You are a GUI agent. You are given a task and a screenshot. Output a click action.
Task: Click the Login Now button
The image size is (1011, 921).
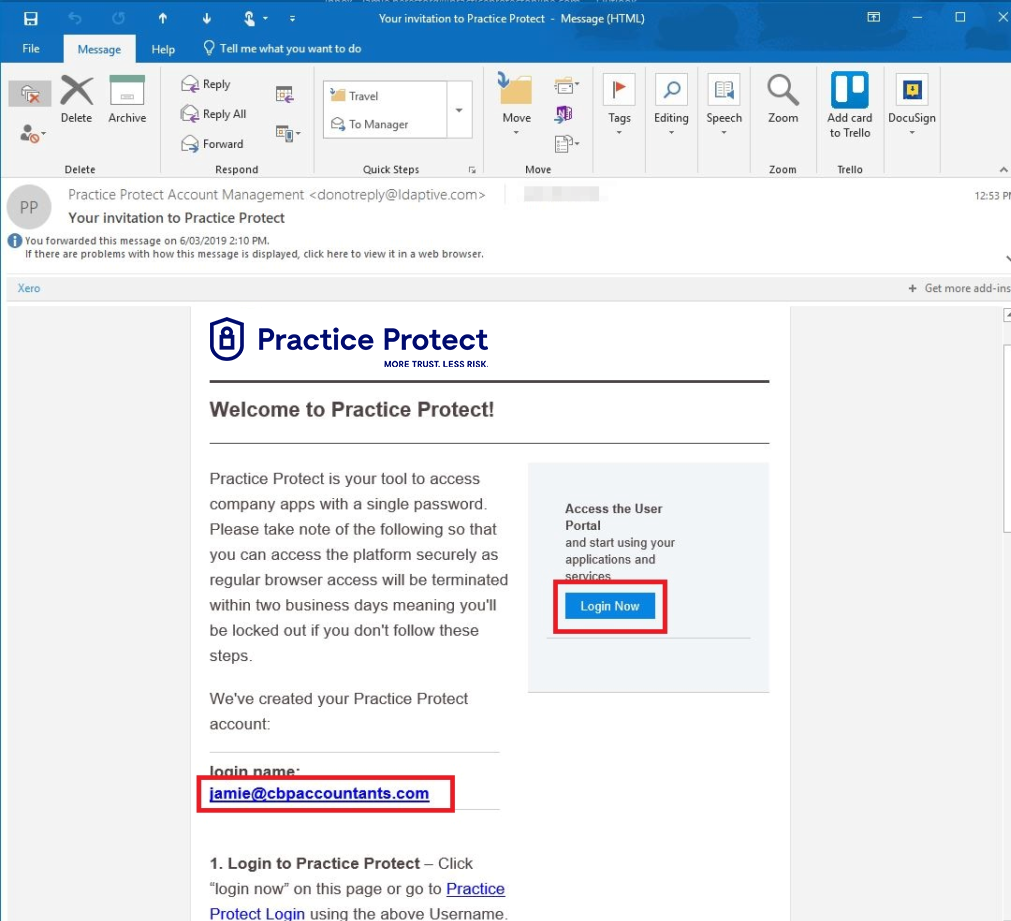[x=610, y=606]
